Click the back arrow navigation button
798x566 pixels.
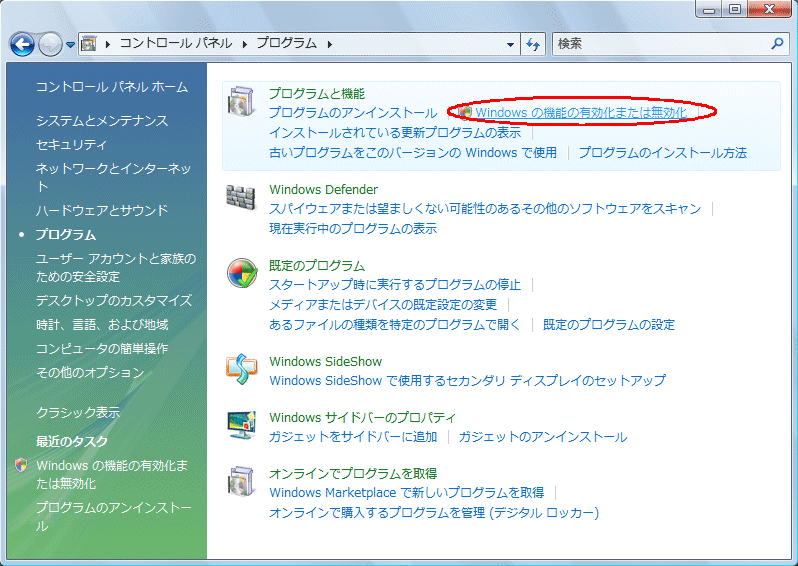click(22, 44)
